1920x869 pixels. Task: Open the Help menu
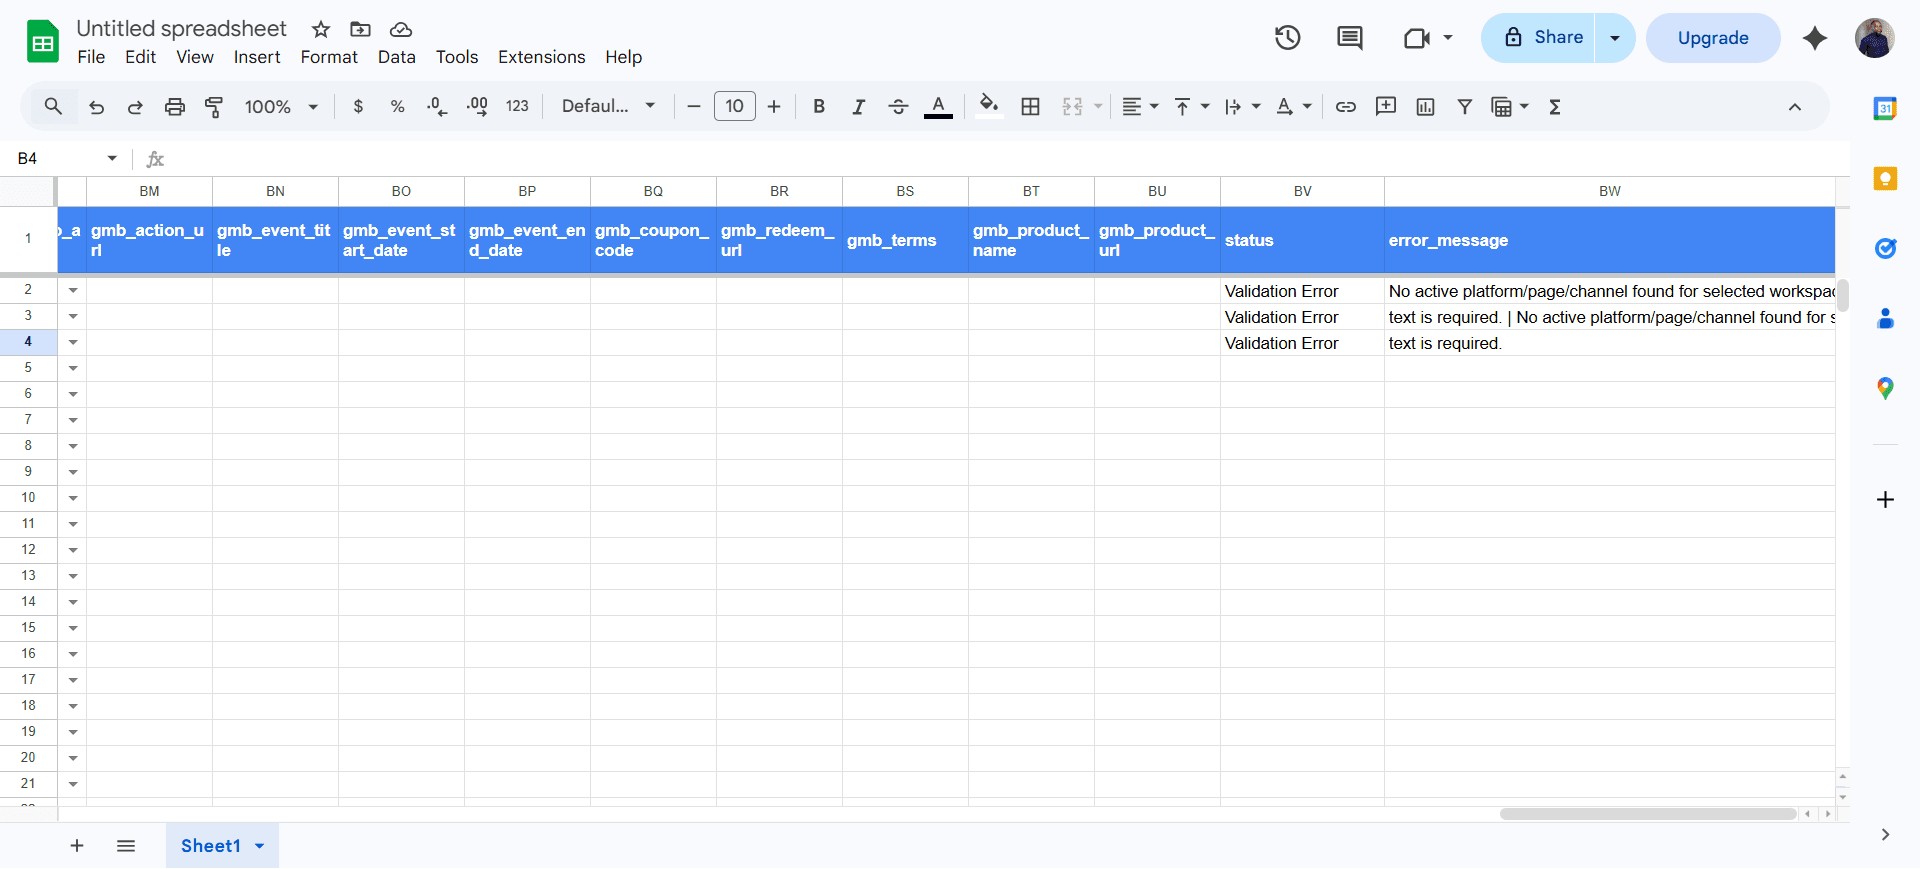(623, 57)
